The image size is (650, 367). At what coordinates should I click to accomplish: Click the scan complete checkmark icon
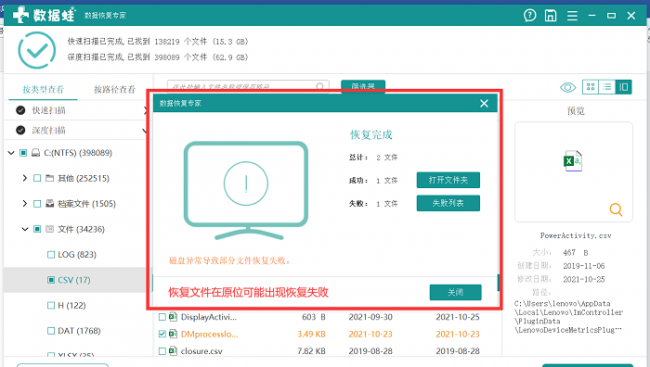[37, 50]
